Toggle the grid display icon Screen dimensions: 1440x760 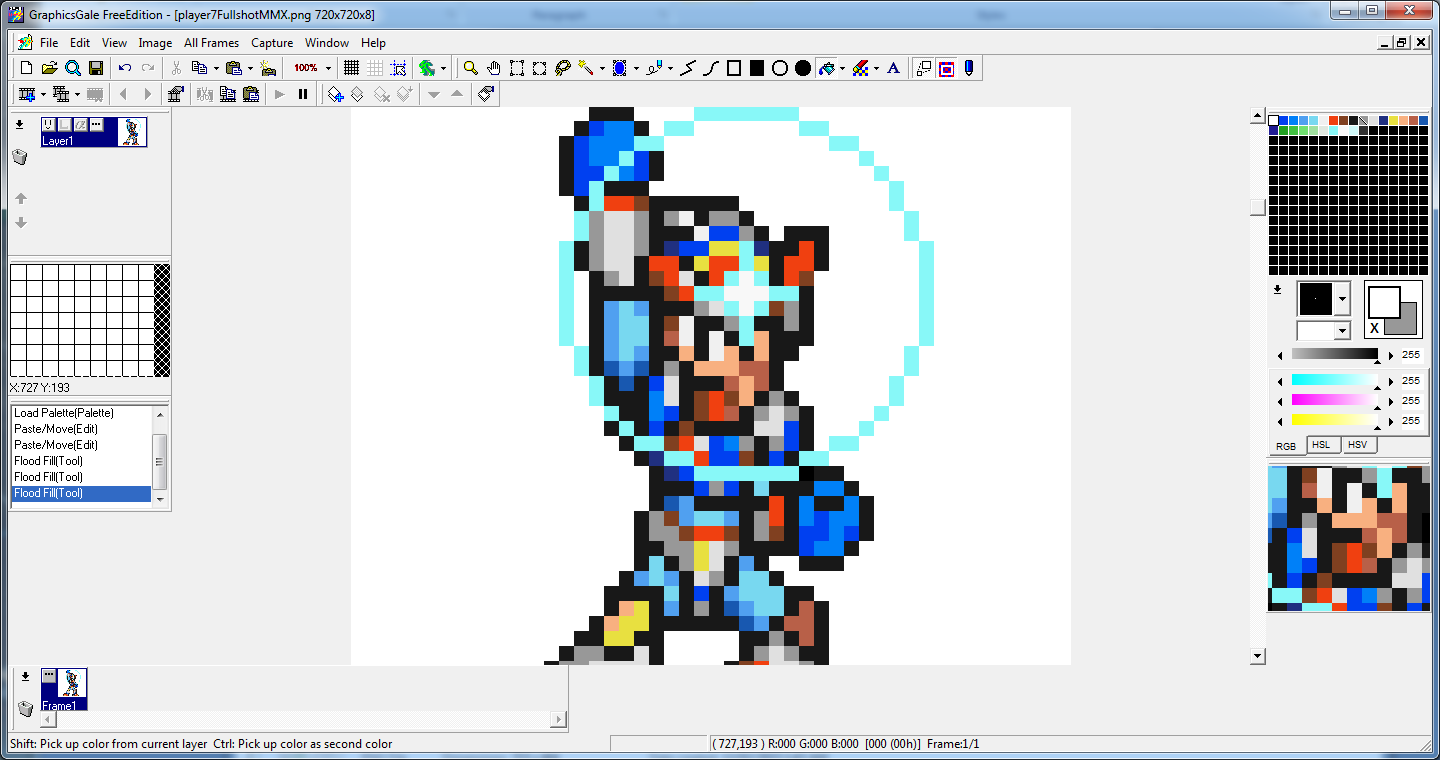[x=351, y=68]
